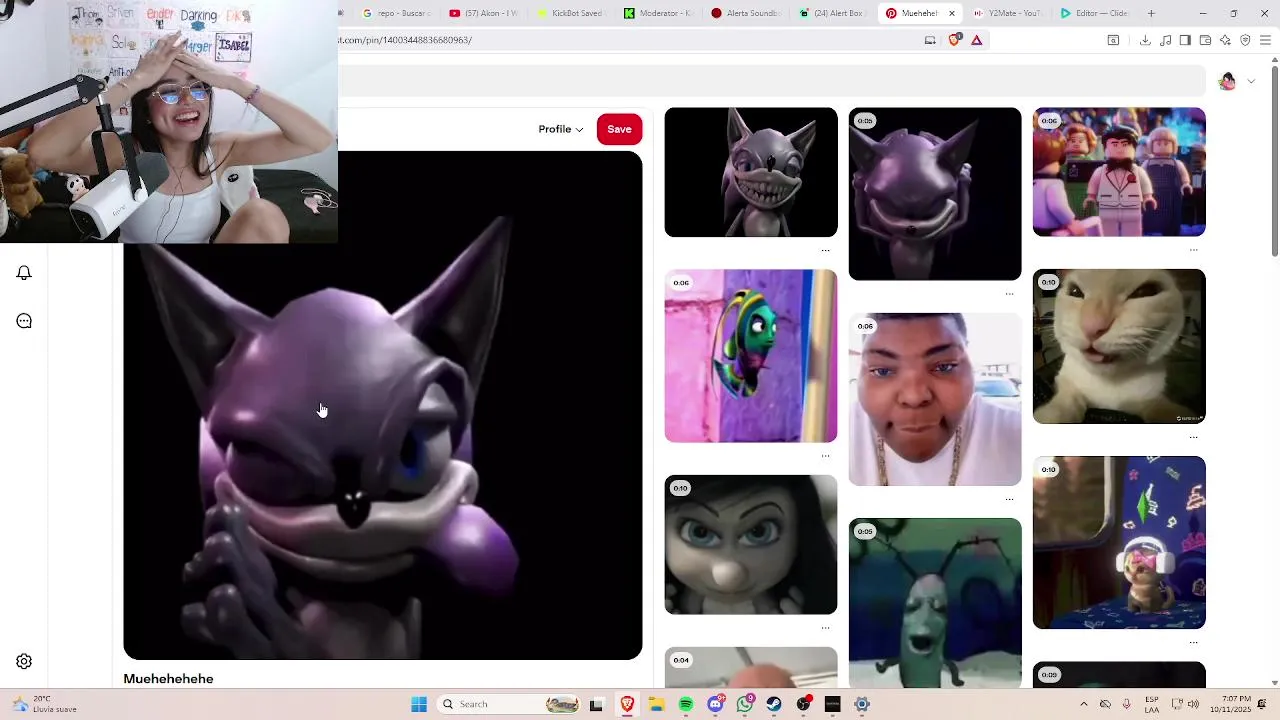1280x720 pixels.
Task: Switch to the Editor Clideo tab
Action: [x=1095, y=13]
